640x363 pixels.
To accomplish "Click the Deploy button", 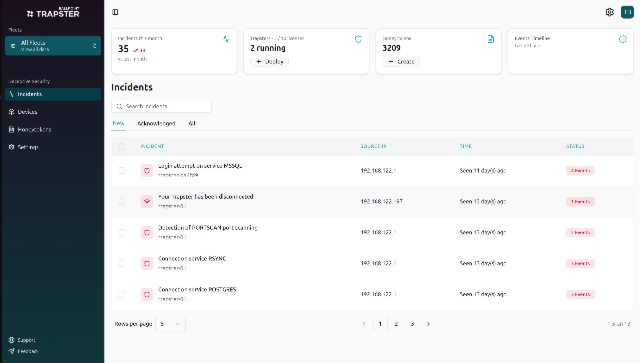I will click(x=269, y=62).
